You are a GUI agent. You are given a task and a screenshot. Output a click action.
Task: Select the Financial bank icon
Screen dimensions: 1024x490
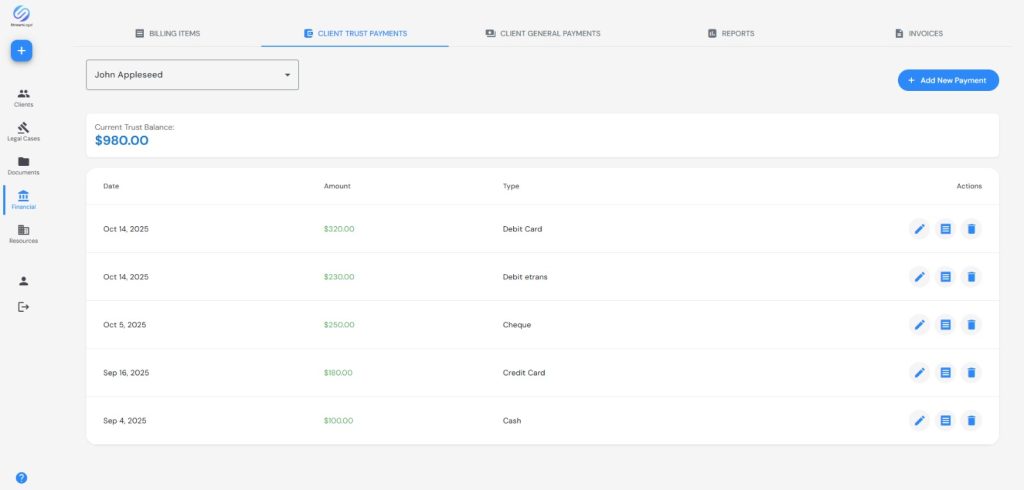23,196
